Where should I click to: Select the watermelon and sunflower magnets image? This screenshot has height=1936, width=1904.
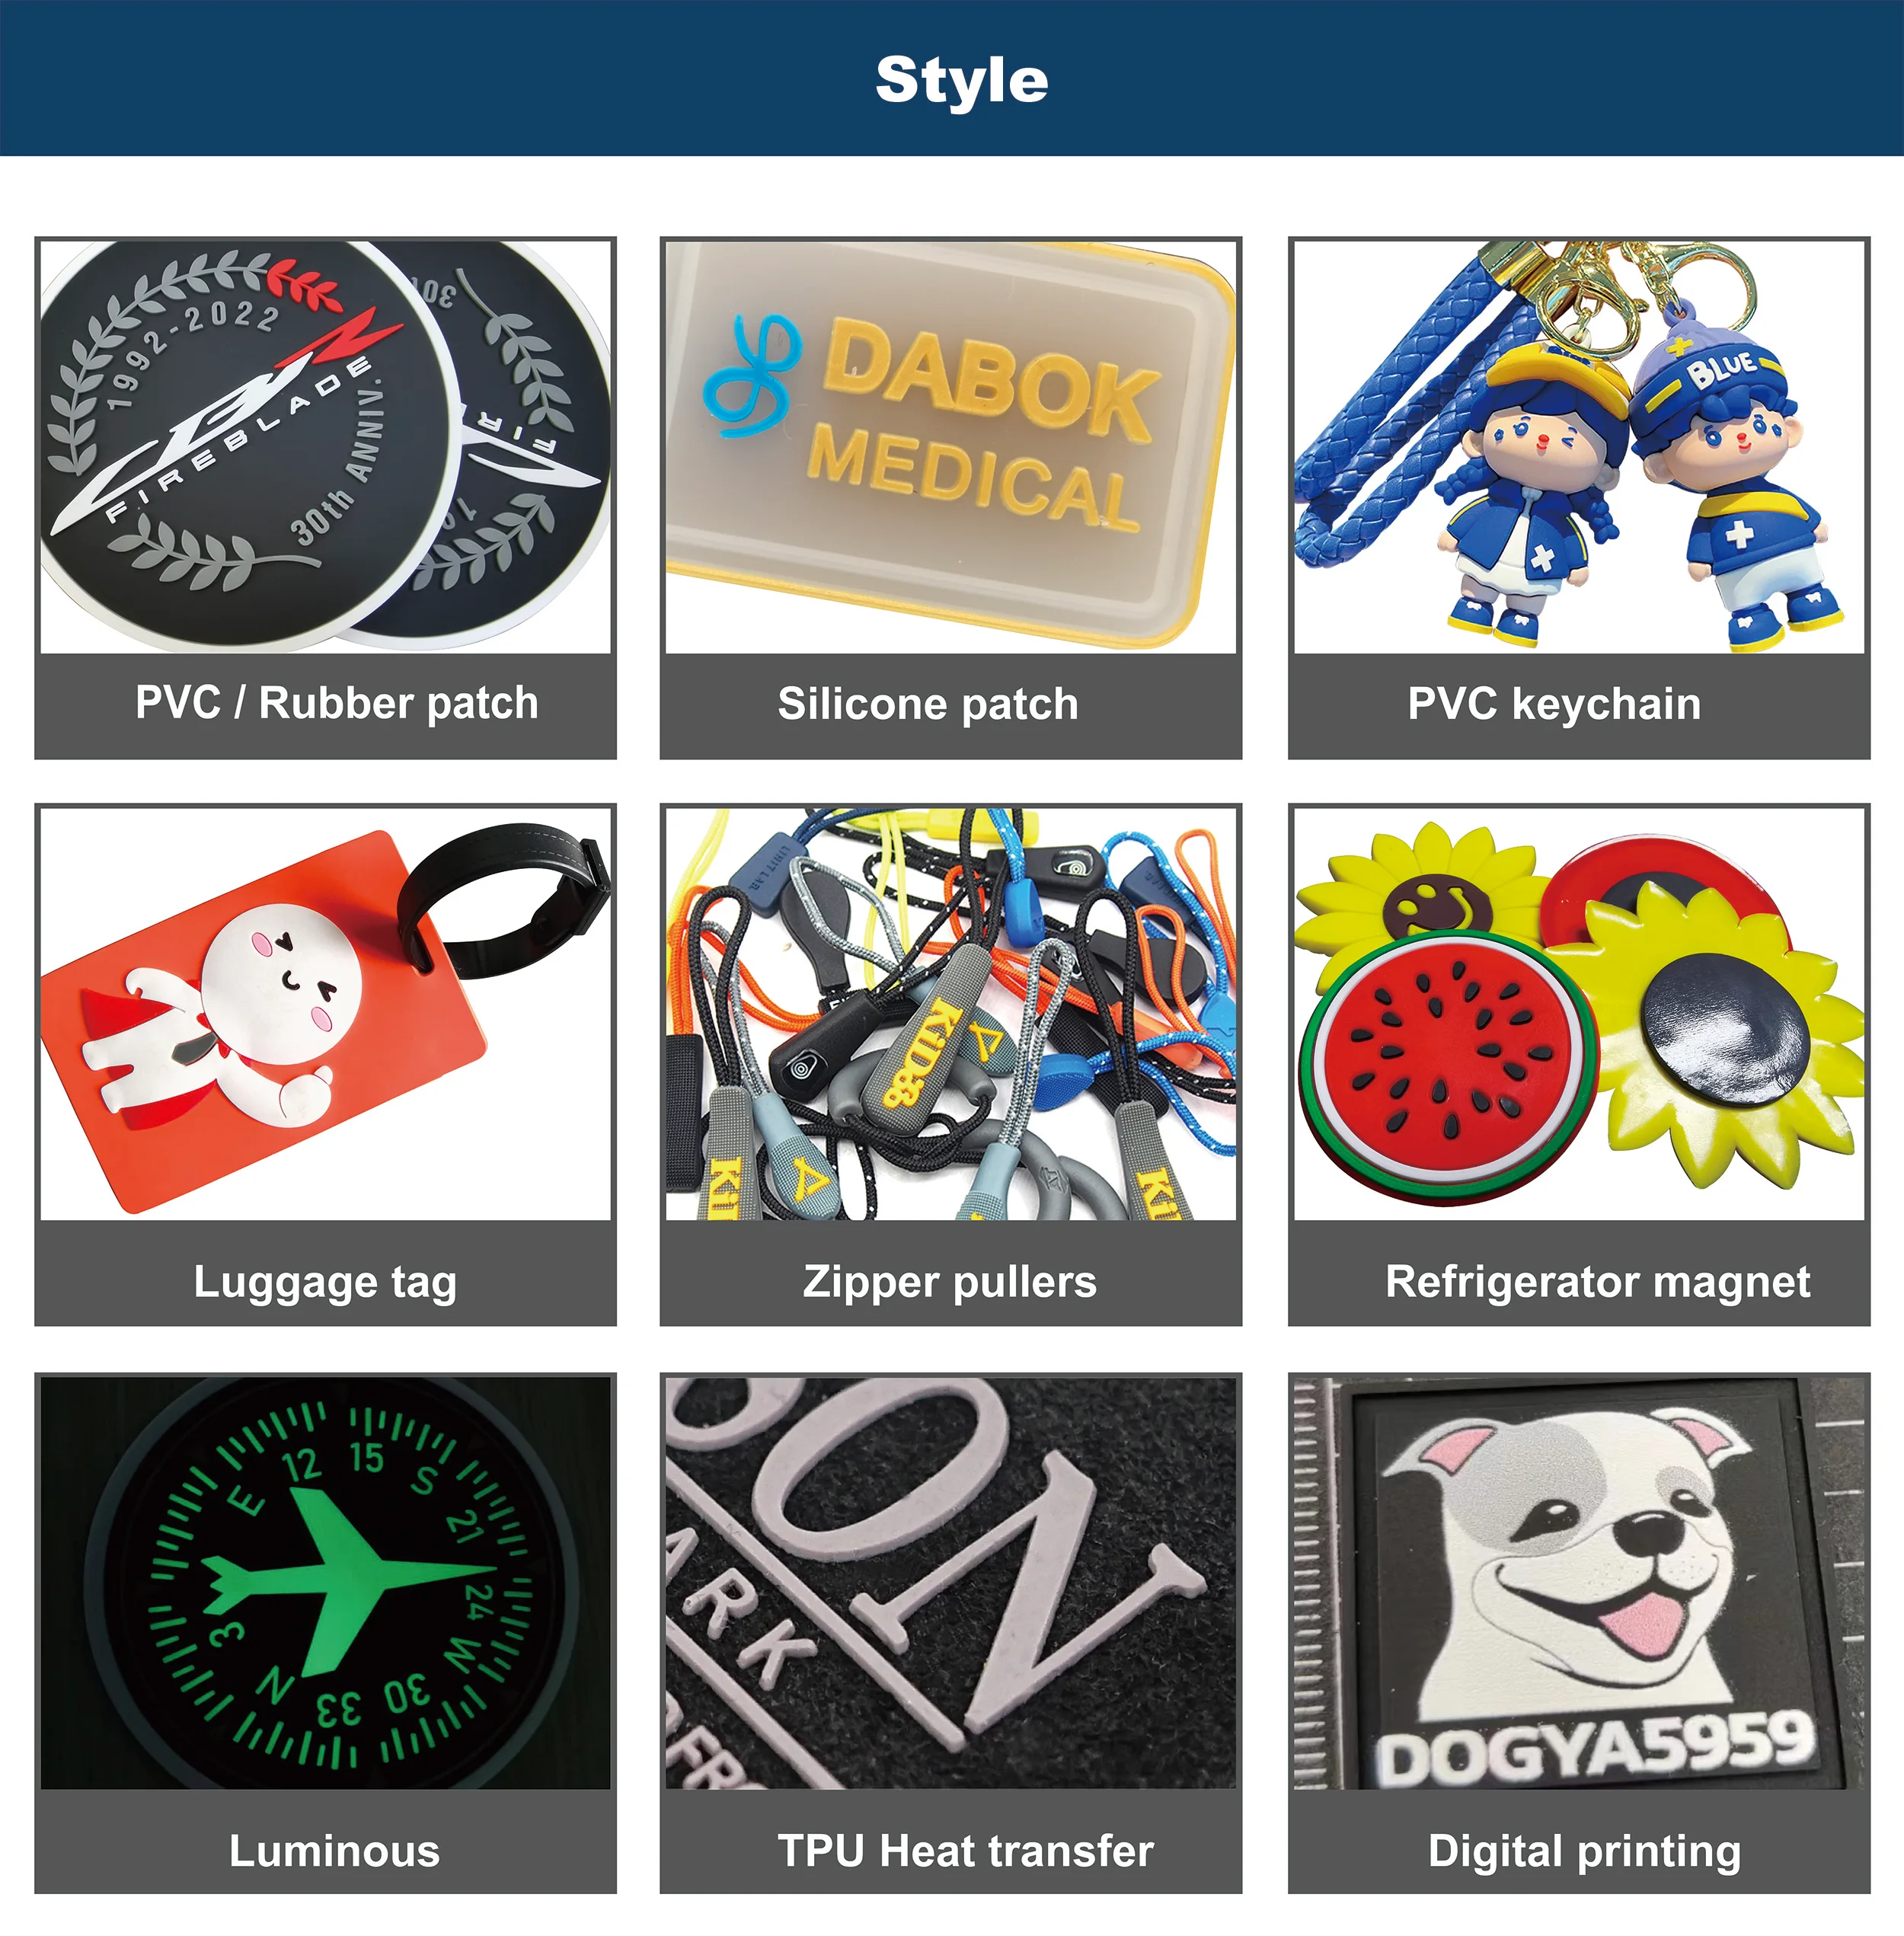pos(1579,1014)
